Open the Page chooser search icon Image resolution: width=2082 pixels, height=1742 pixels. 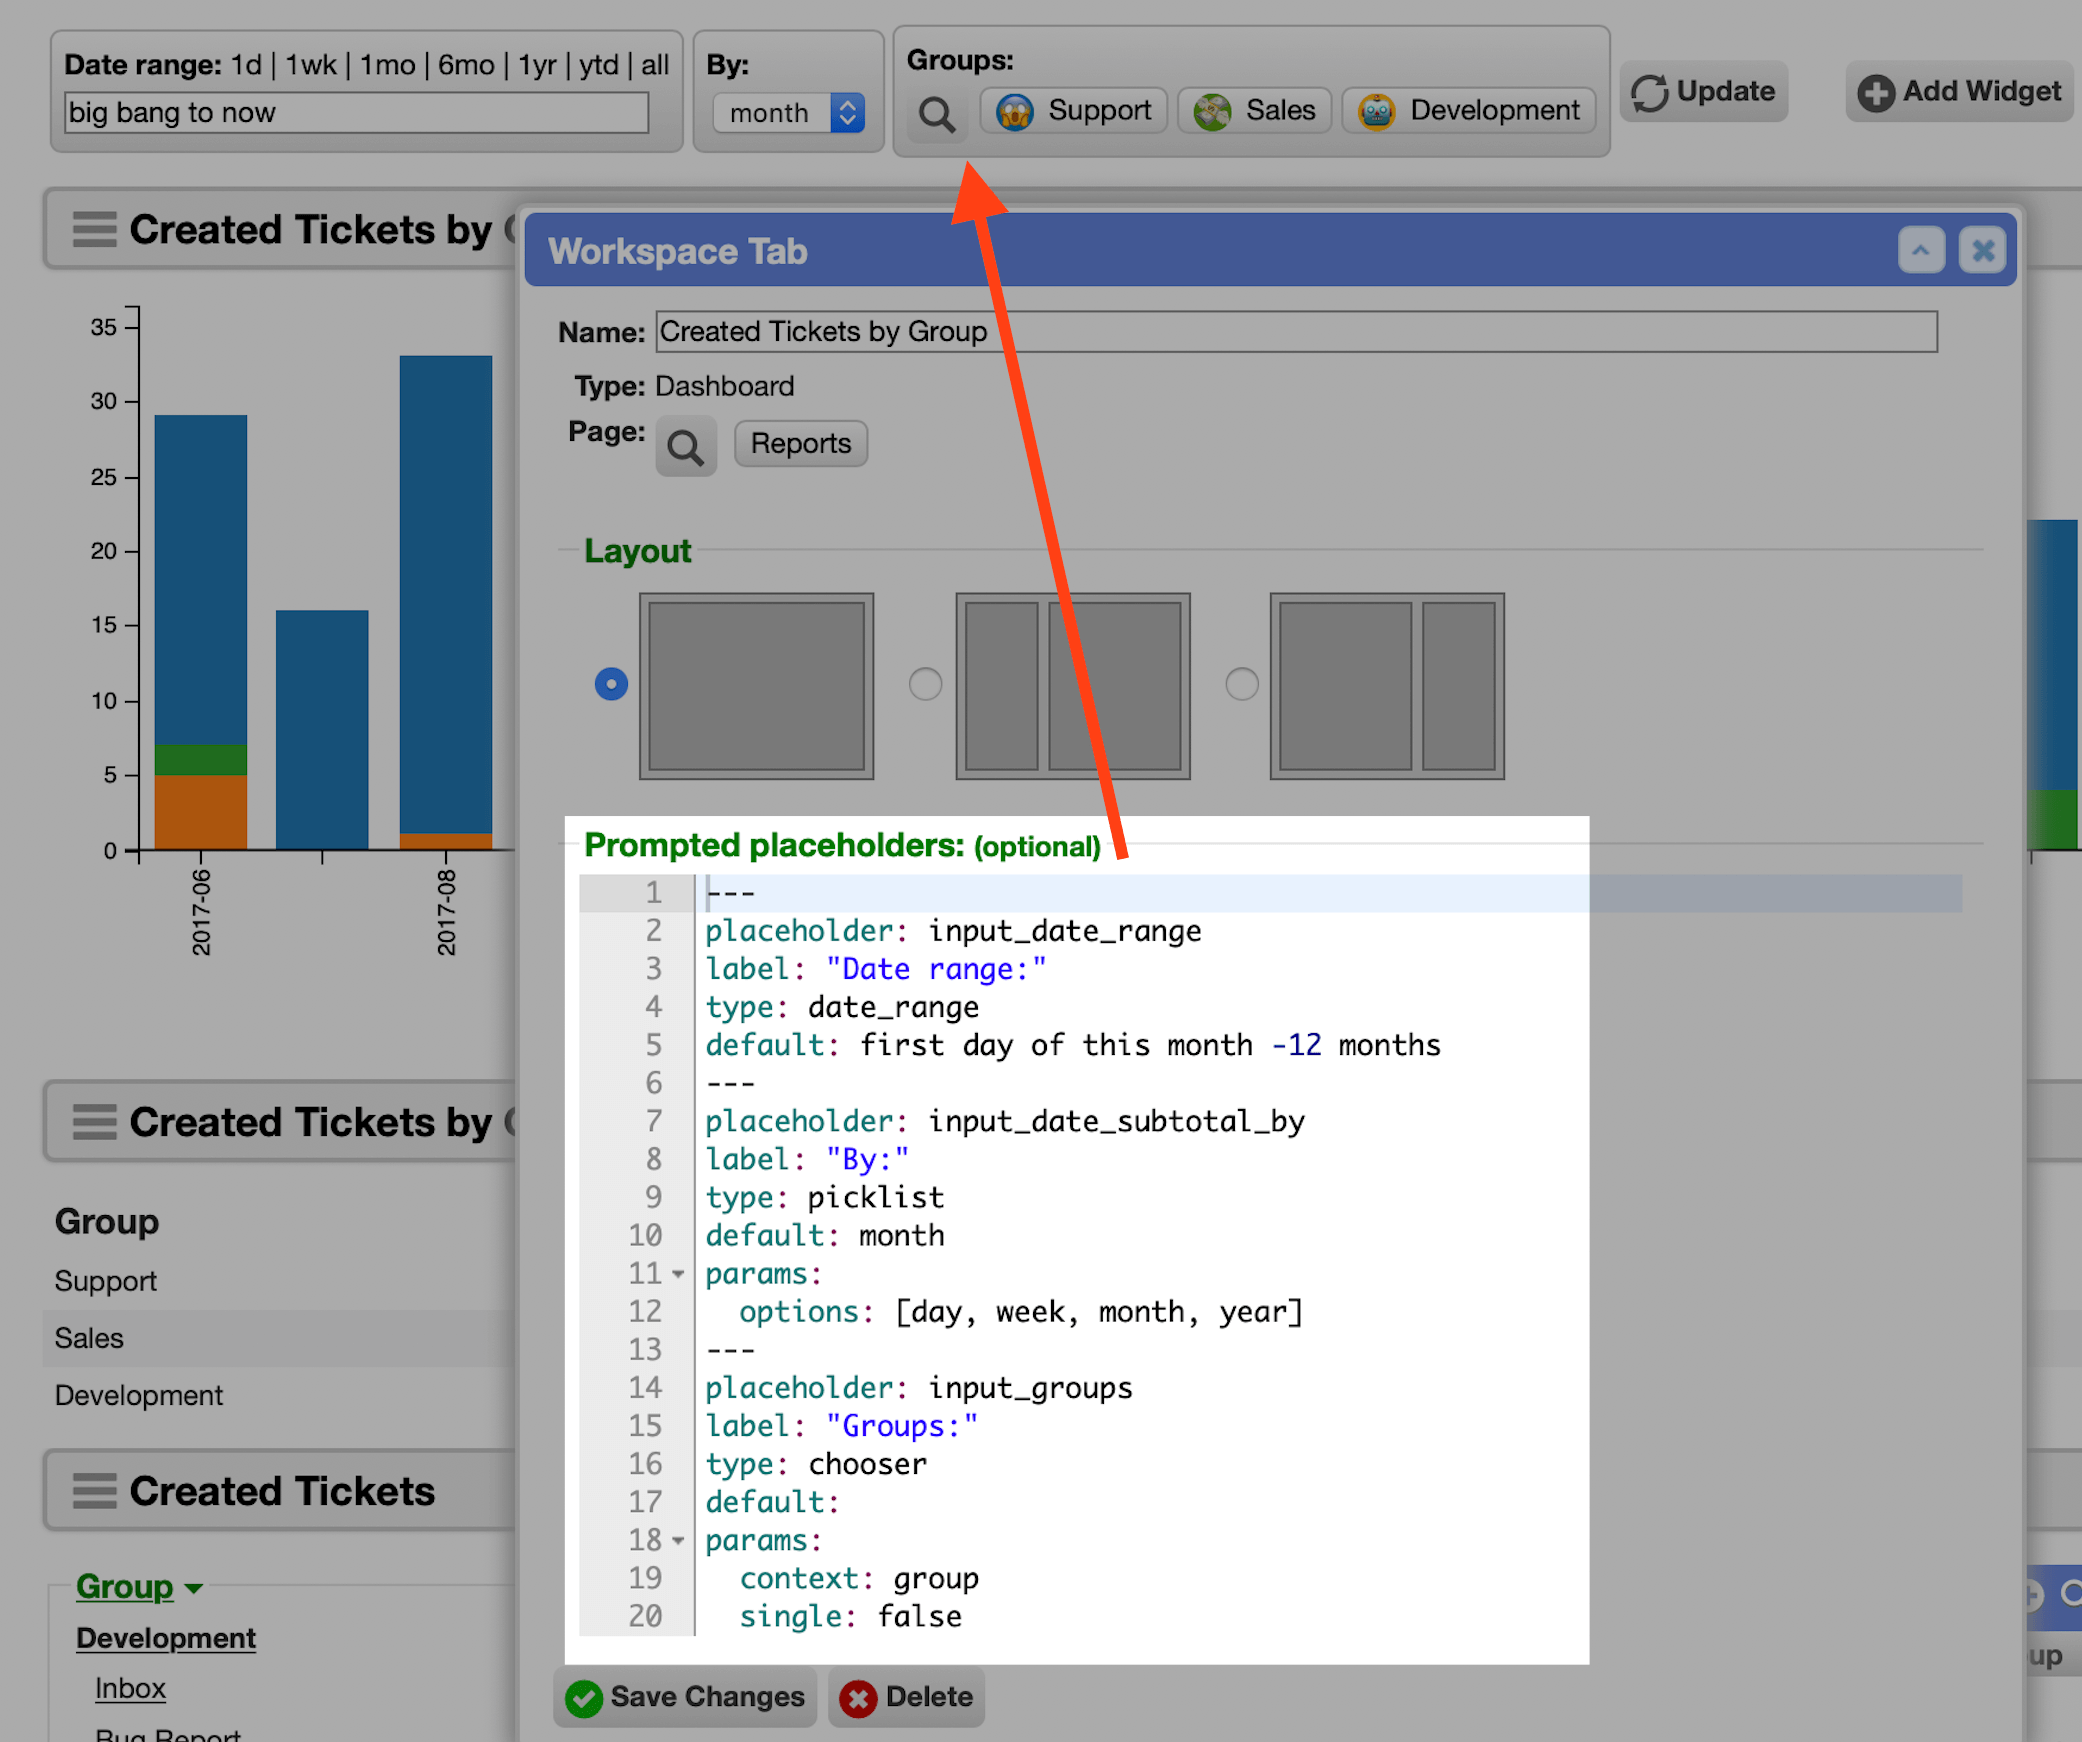point(686,446)
